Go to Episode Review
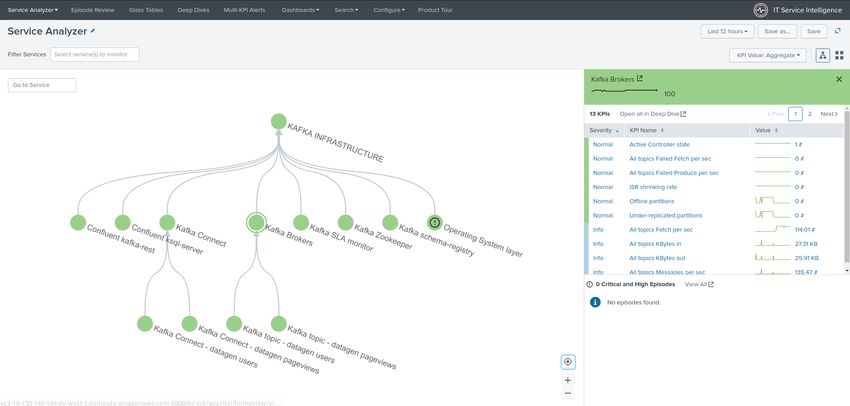The image size is (850, 406). tap(93, 10)
